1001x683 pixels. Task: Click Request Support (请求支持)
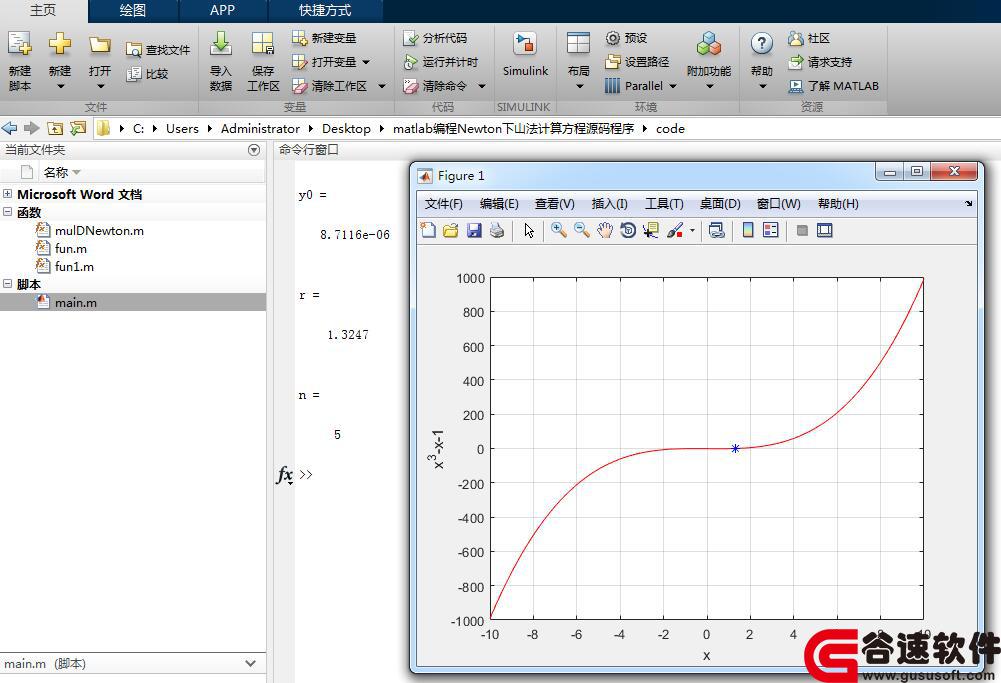point(820,62)
